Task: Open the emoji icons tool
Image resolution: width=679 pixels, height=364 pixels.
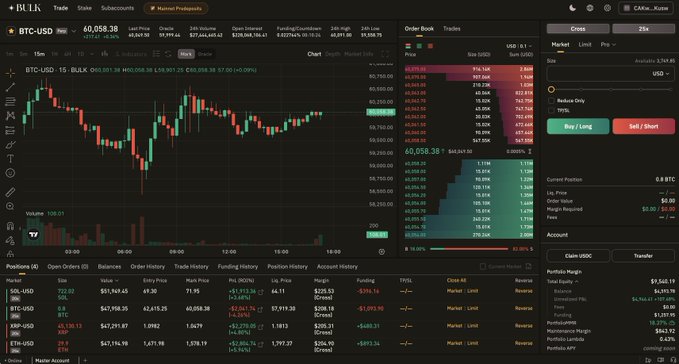Action: pyautogui.click(x=10, y=173)
